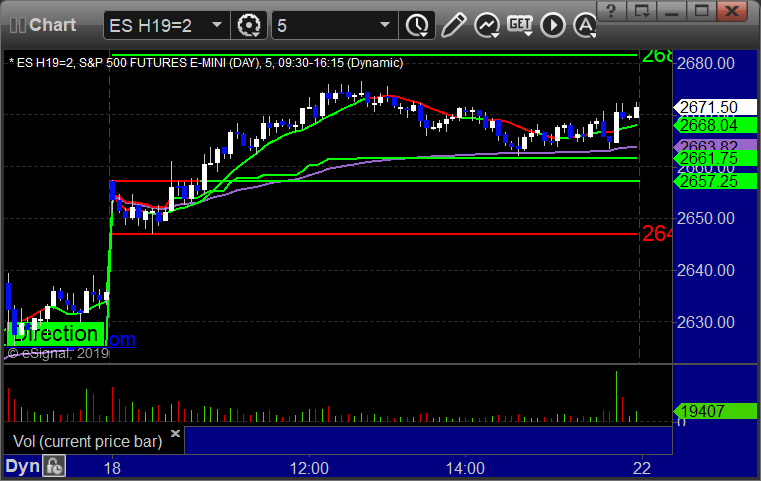Click the Chart window grip handle
The height and width of the screenshot is (481, 761).
17,25
